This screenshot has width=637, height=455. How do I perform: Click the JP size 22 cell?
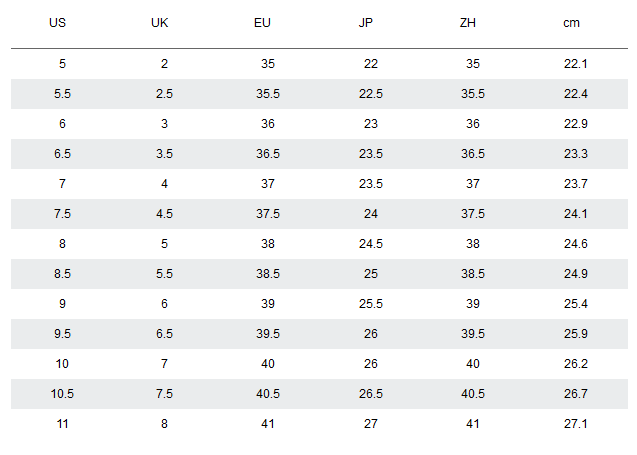pos(371,64)
